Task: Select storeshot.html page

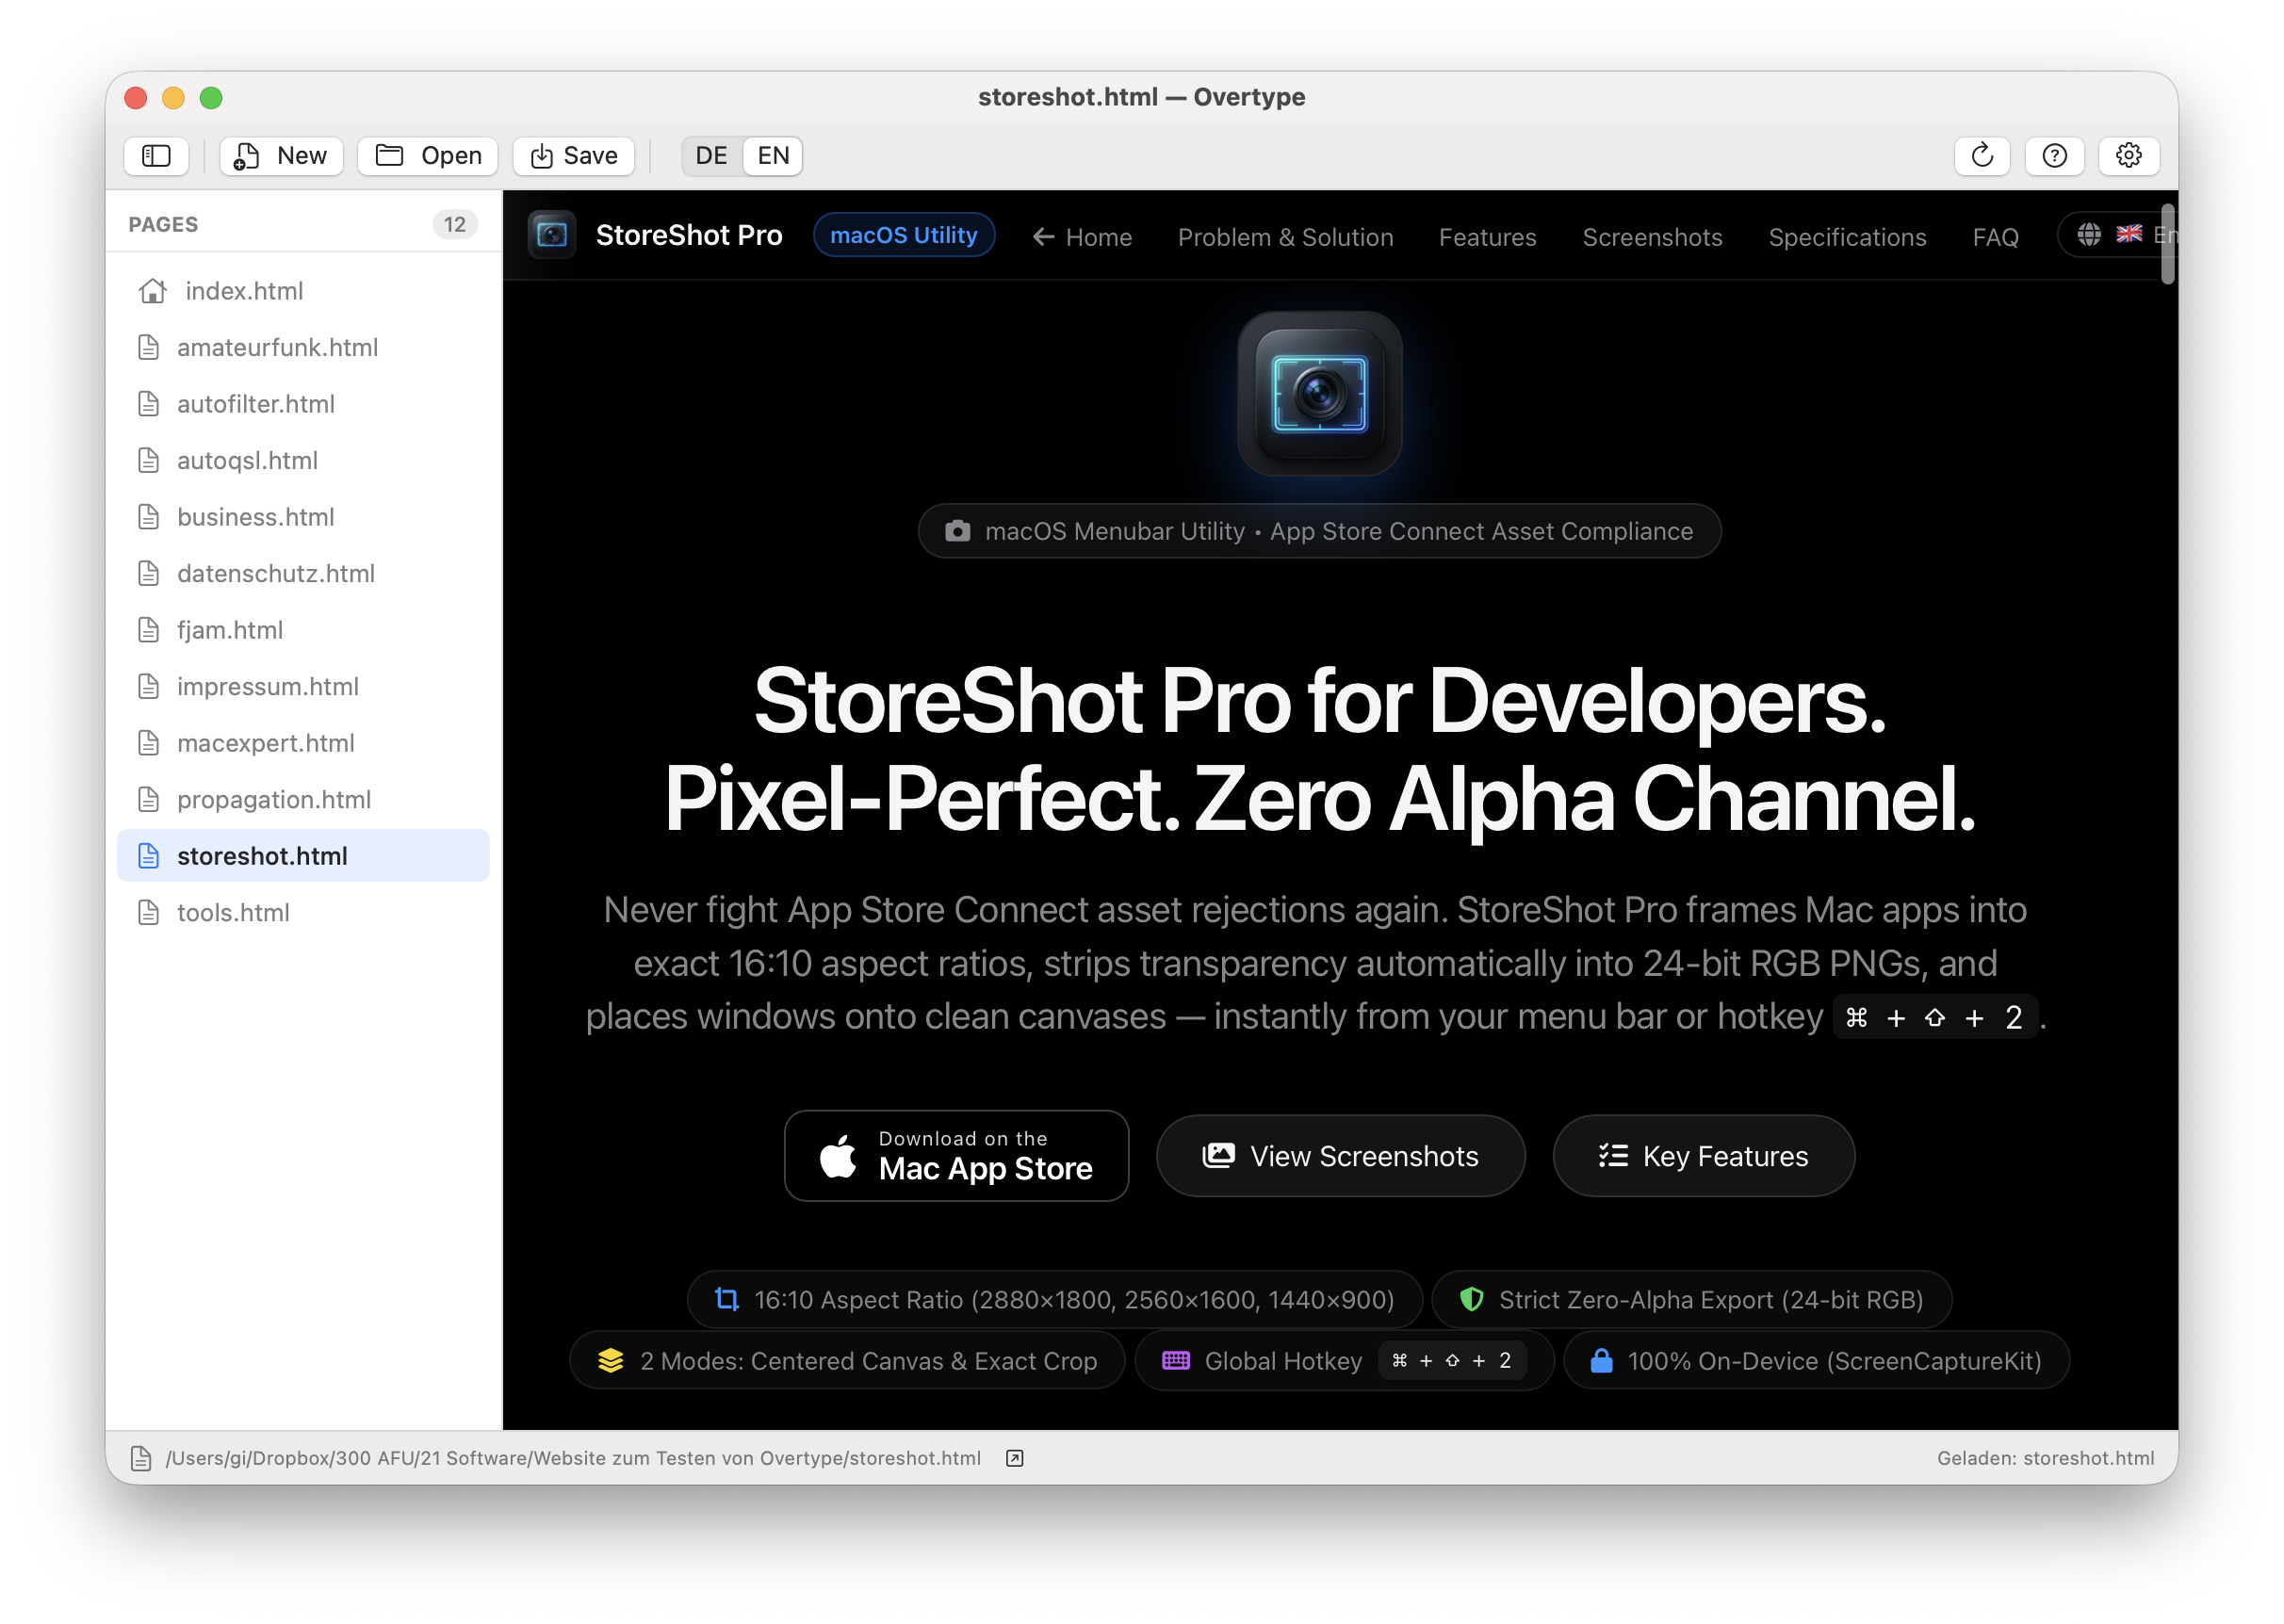Action: point(303,856)
